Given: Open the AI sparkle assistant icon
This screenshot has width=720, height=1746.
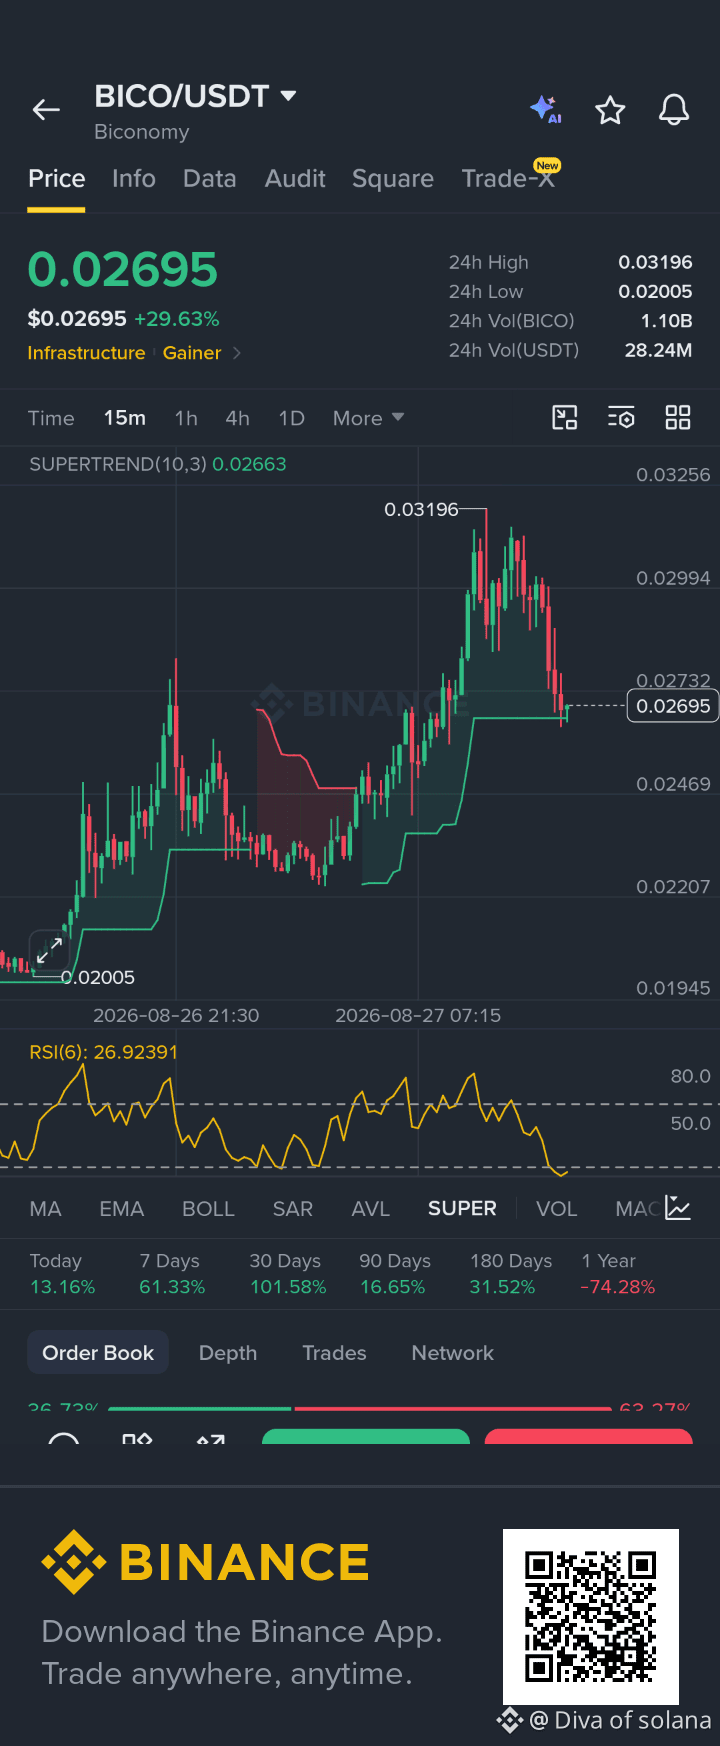Looking at the screenshot, I should pyautogui.click(x=546, y=109).
